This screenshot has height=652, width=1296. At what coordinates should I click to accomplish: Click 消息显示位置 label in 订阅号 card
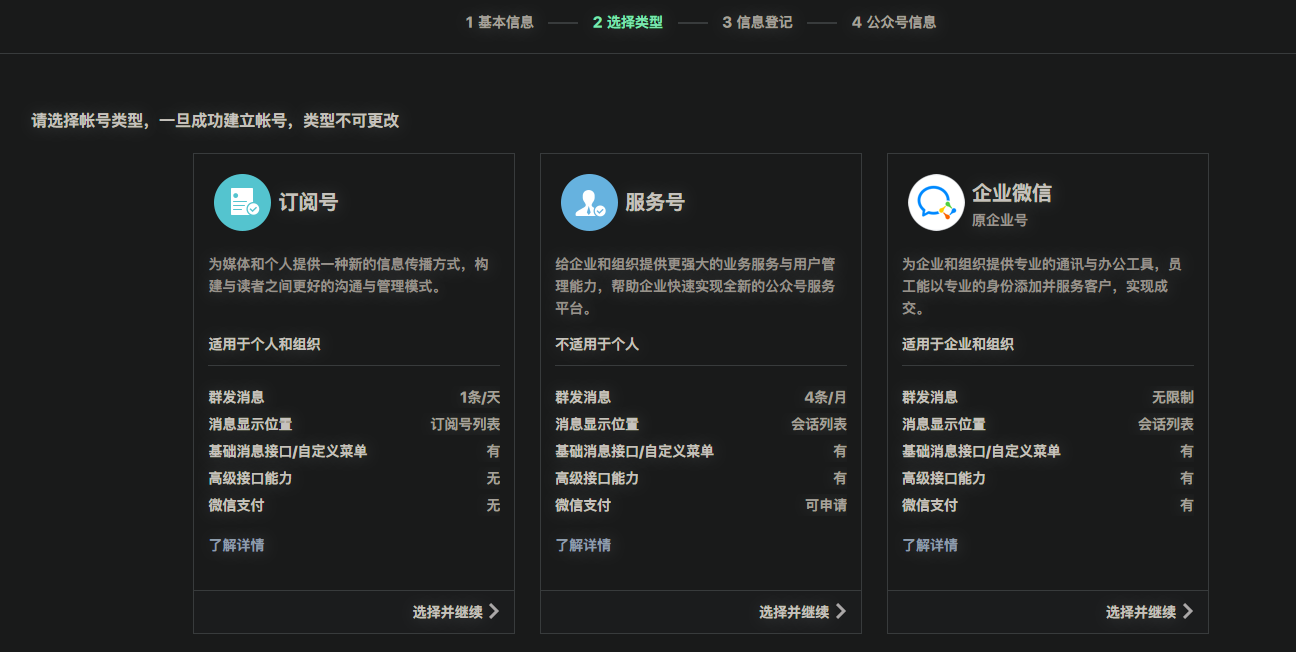(x=250, y=424)
